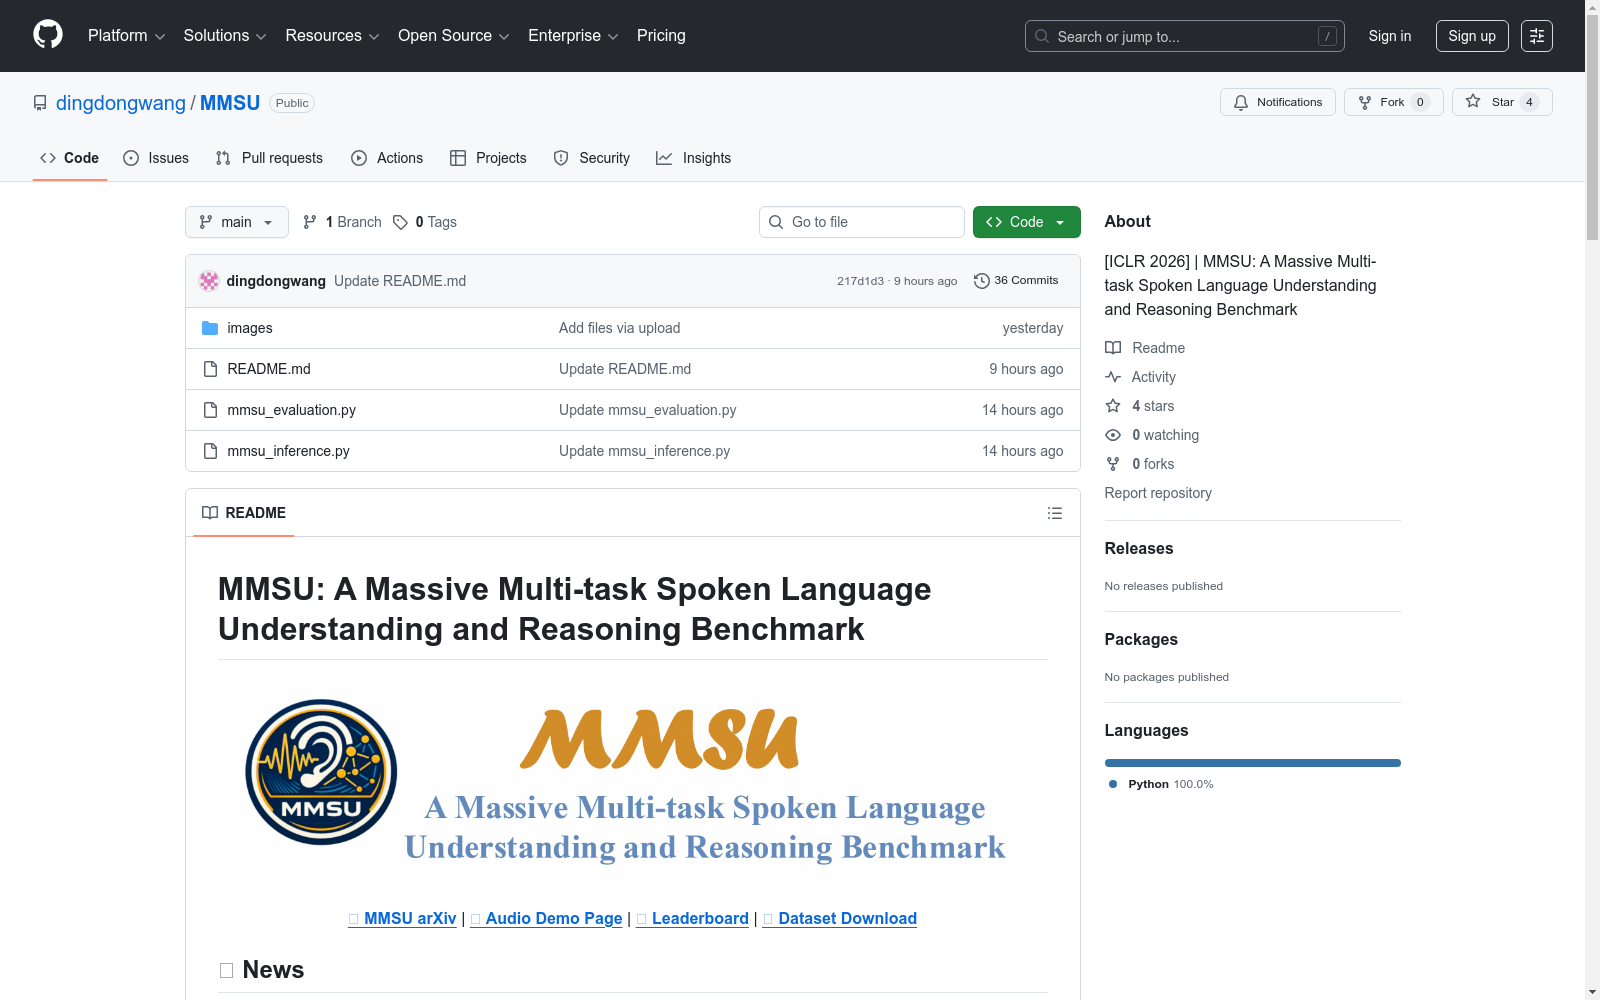Click the mmsu_inference.py file icon

(x=210, y=451)
